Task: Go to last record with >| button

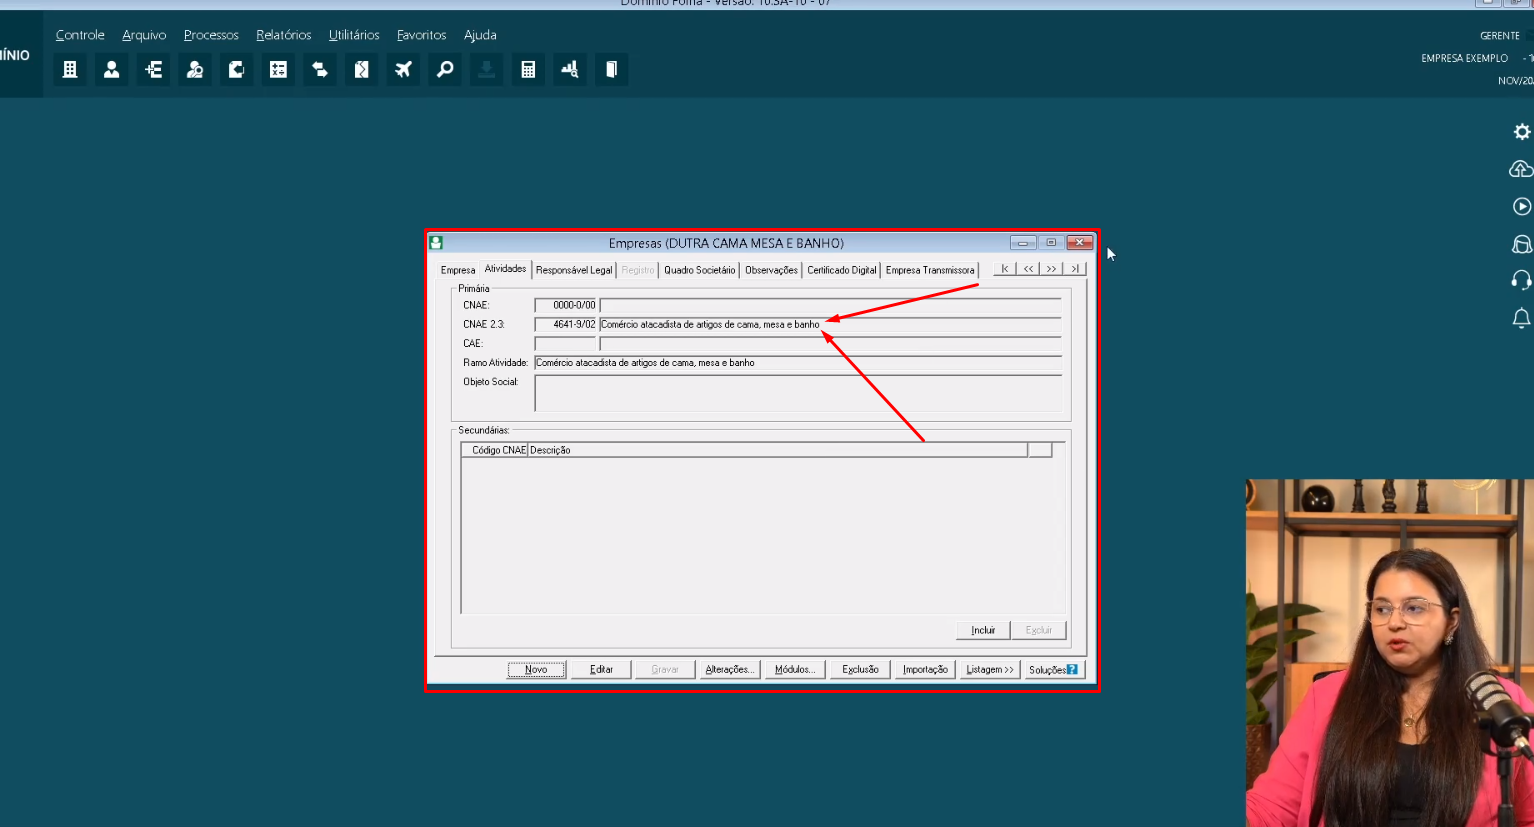Action: pyautogui.click(x=1074, y=269)
